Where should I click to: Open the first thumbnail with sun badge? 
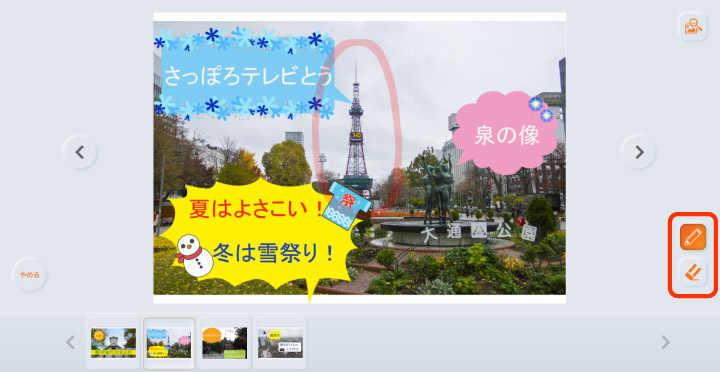pyautogui.click(x=113, y=343)
